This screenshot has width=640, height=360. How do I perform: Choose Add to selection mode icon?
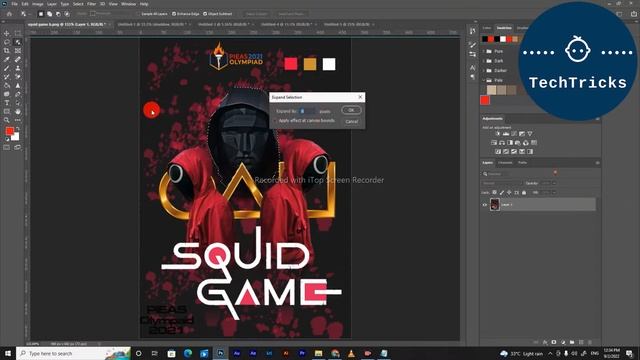click(49, 14)
